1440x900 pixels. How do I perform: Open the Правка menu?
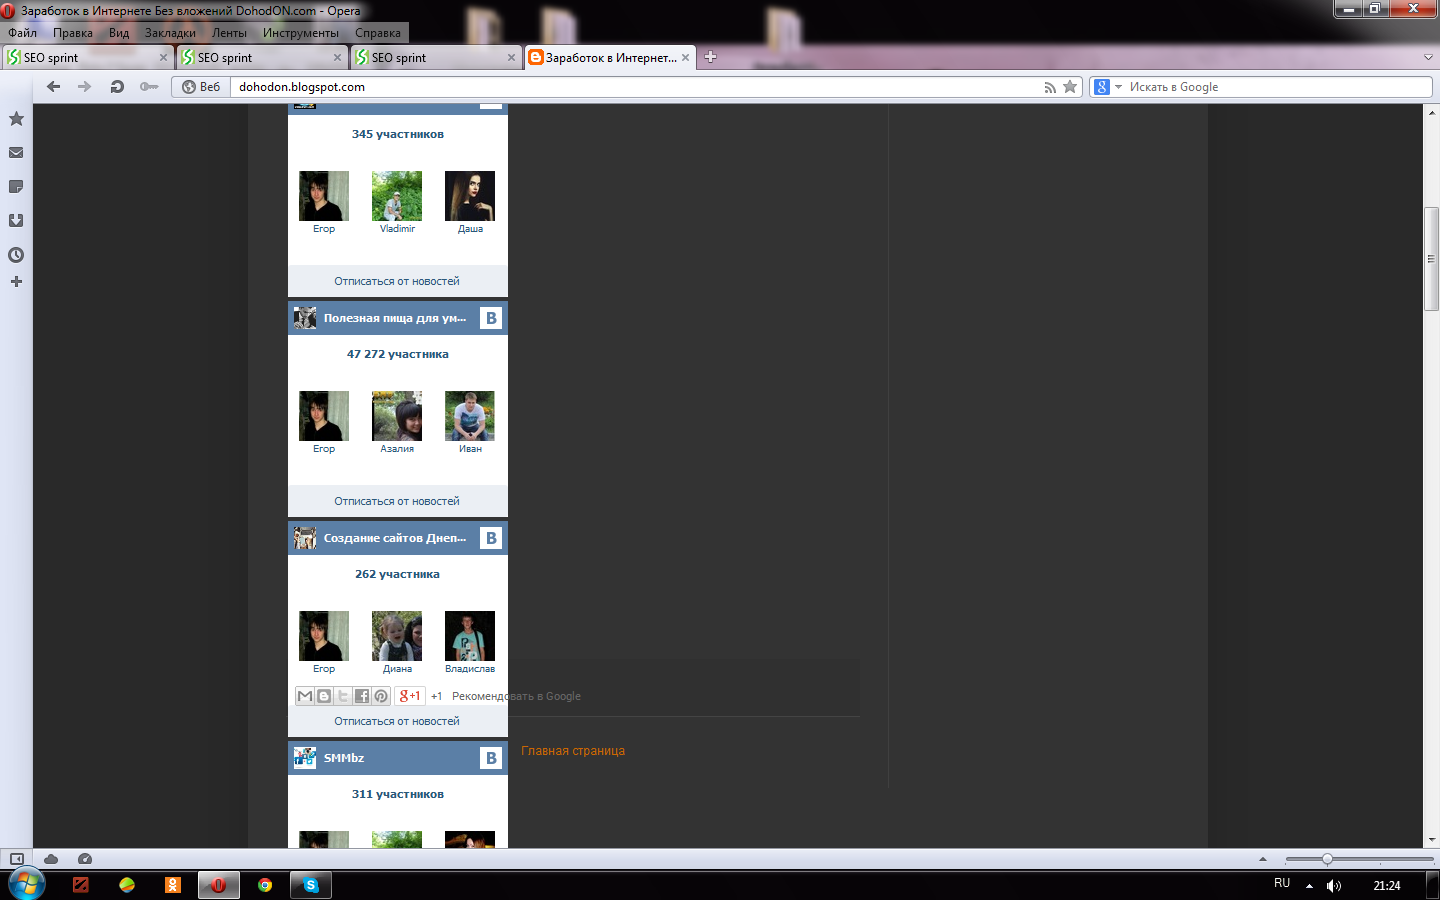pyautogui.click(x=73, y=33)
